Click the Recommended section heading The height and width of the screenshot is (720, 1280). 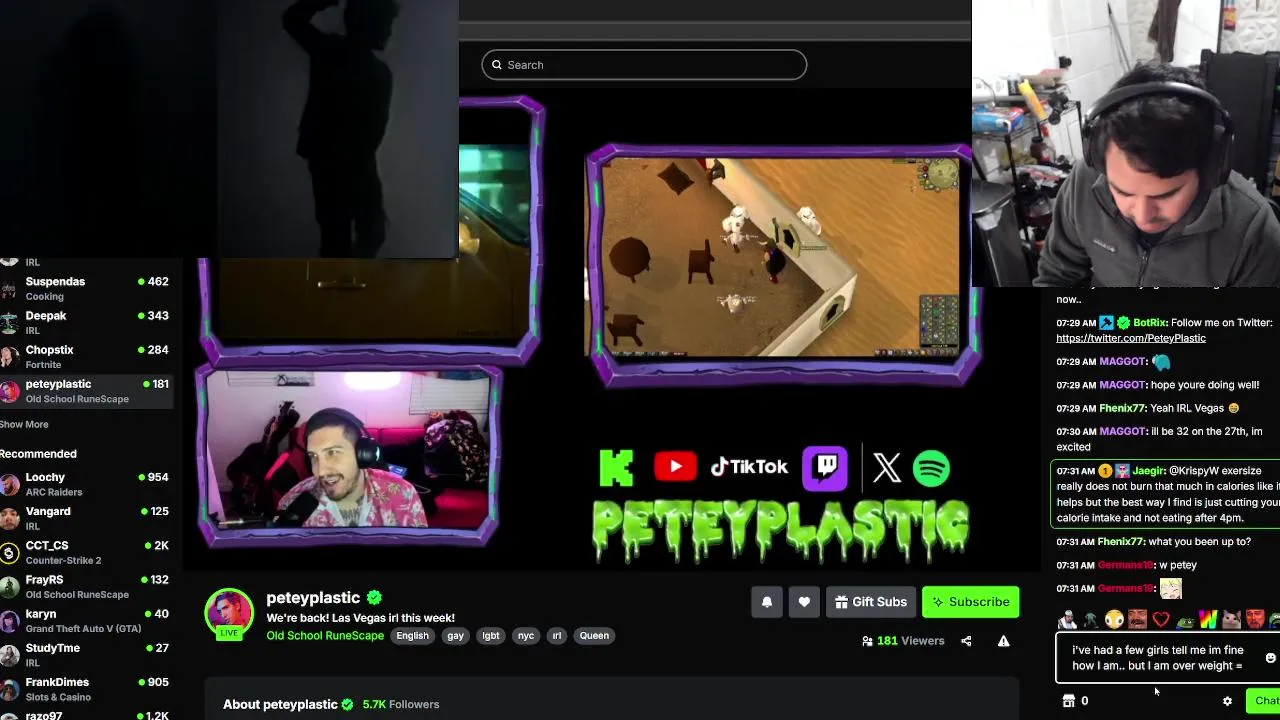(38, 454)
